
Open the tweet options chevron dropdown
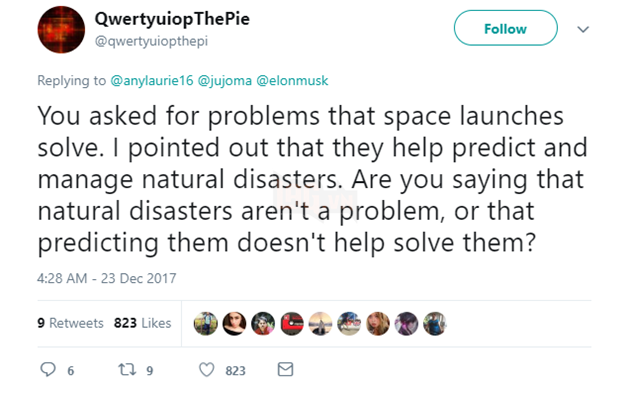(583, 29)
